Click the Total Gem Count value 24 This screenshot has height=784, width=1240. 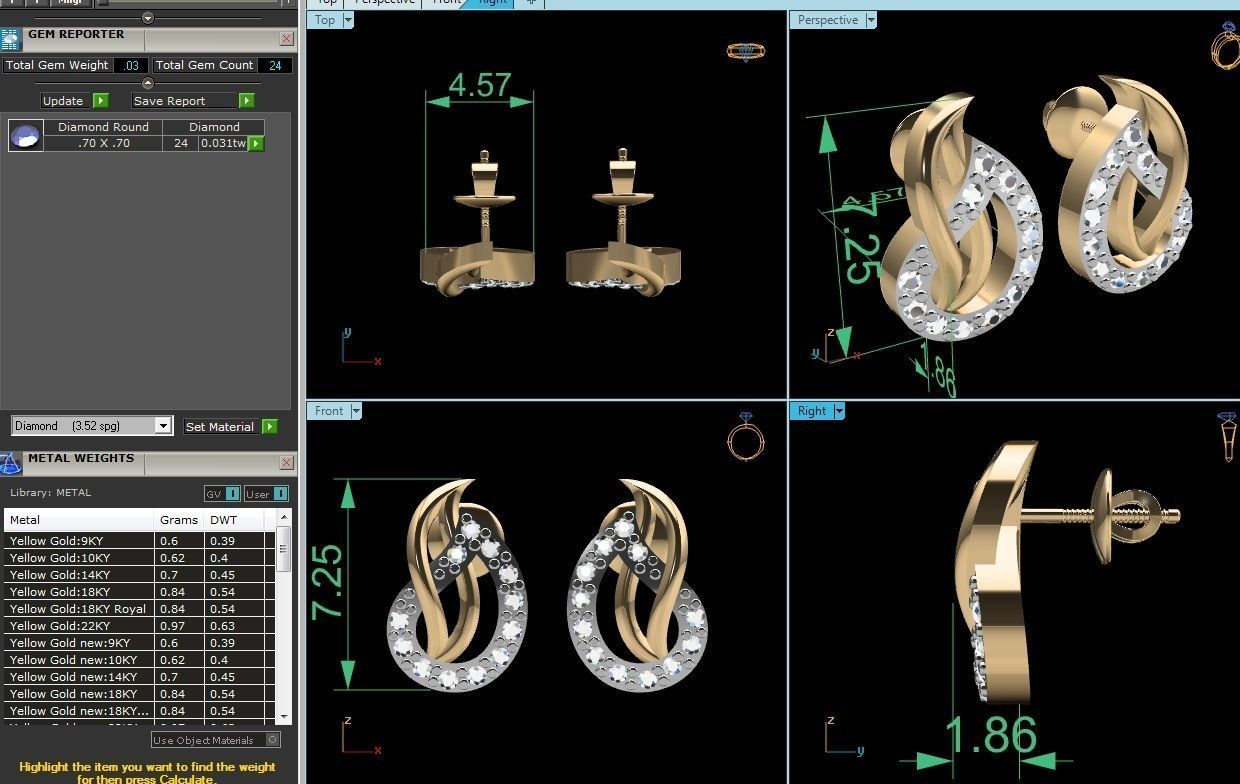pyautogui.click(x=274, y=65)
